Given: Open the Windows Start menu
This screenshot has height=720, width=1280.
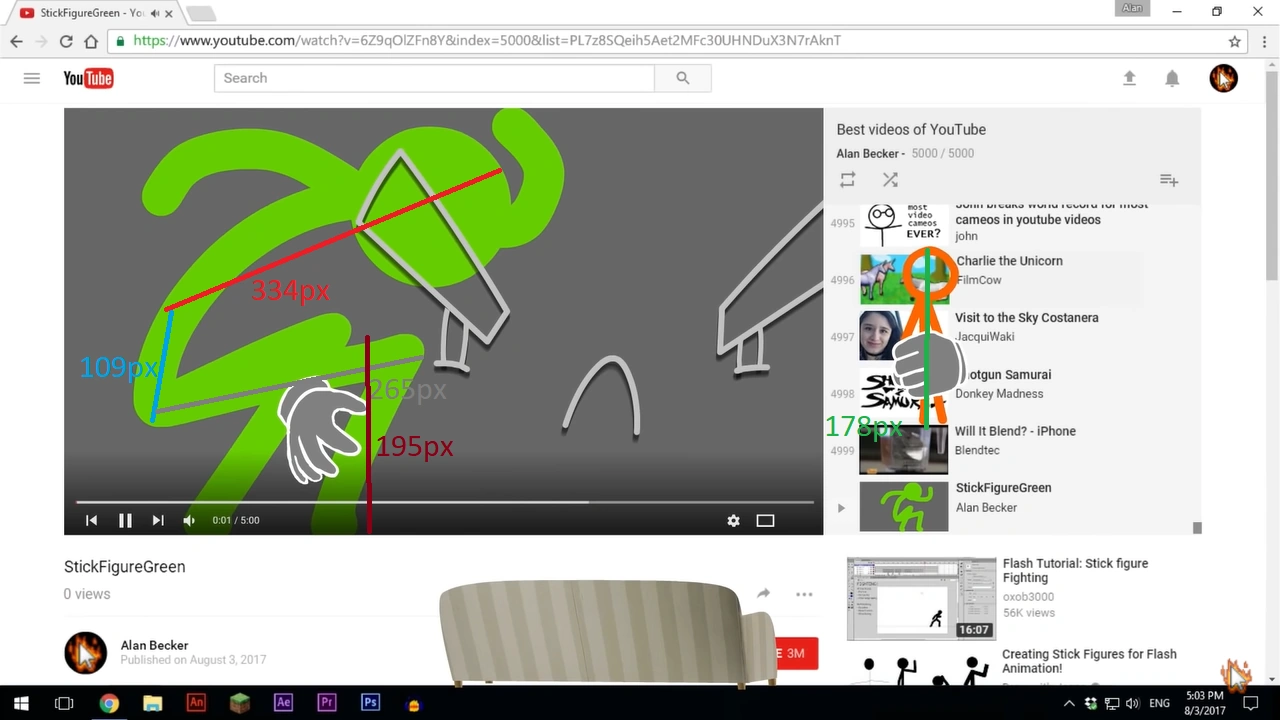Looking at the screenshot, I should coord(21,703).
